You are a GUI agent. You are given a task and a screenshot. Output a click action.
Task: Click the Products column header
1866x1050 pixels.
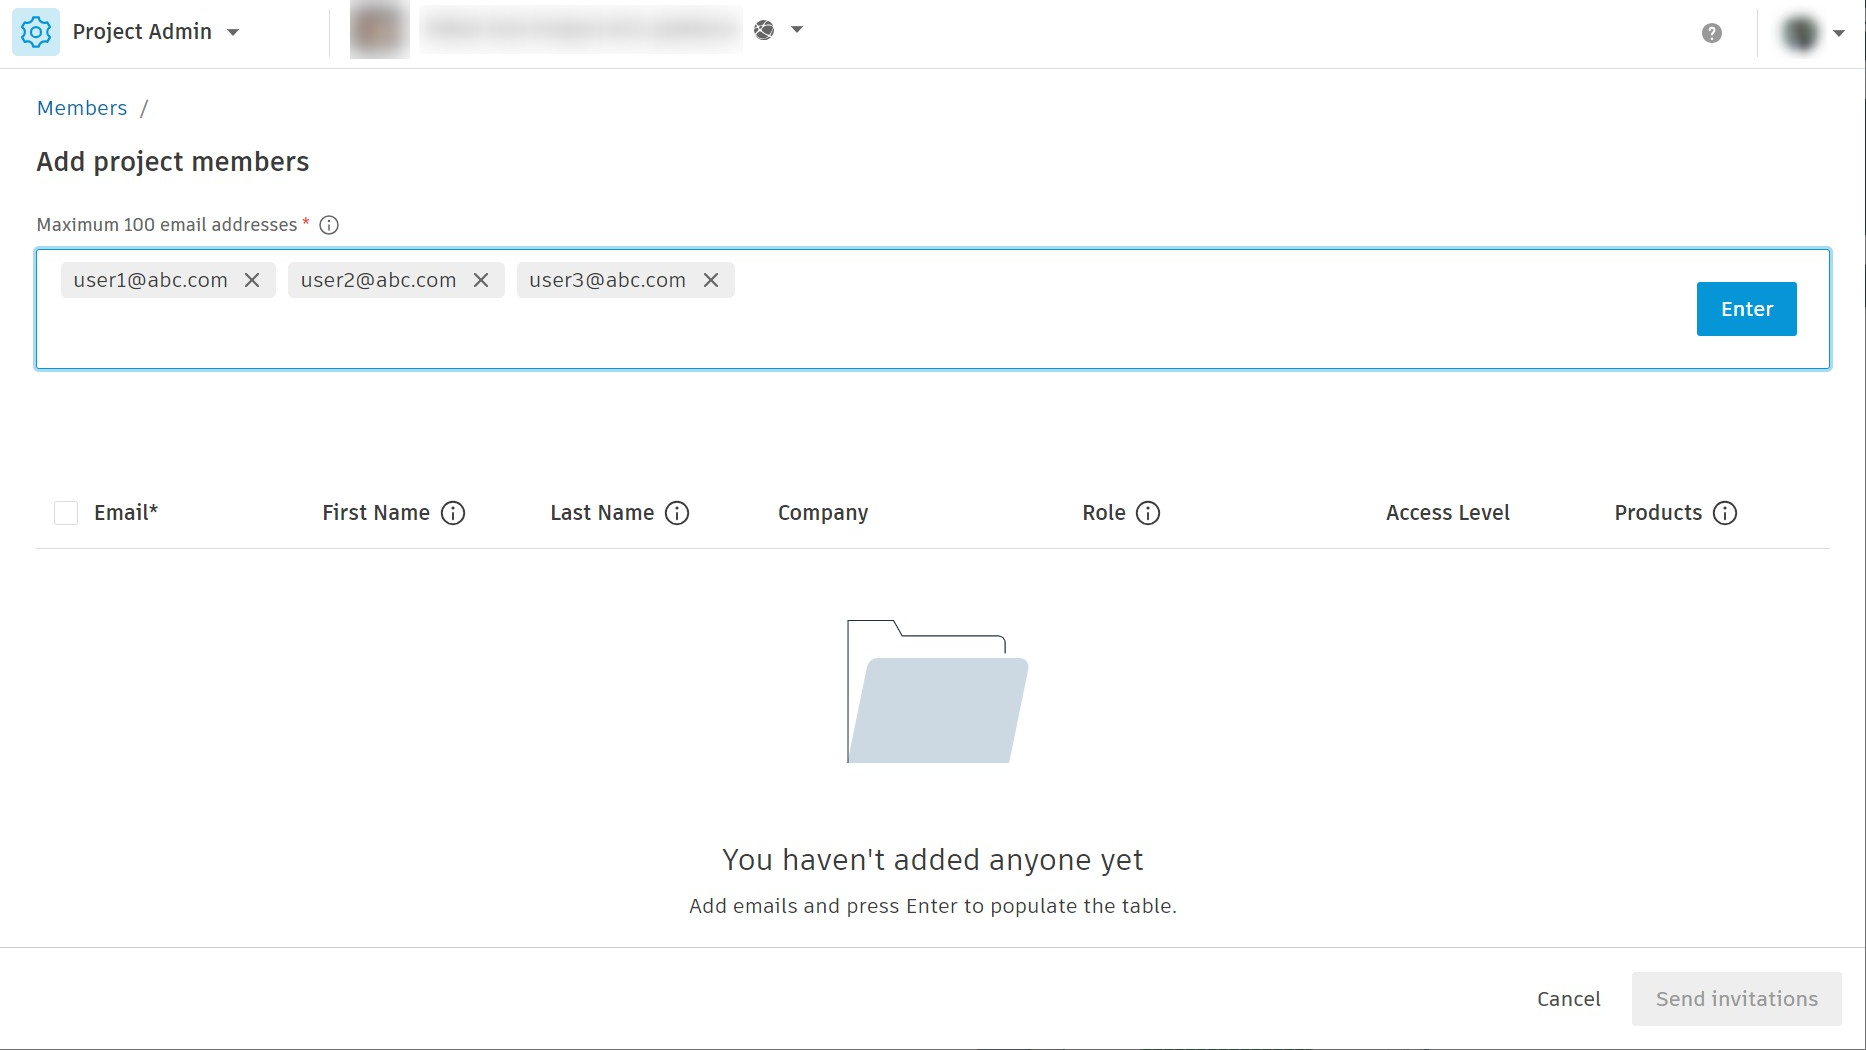pos(1658,513)
